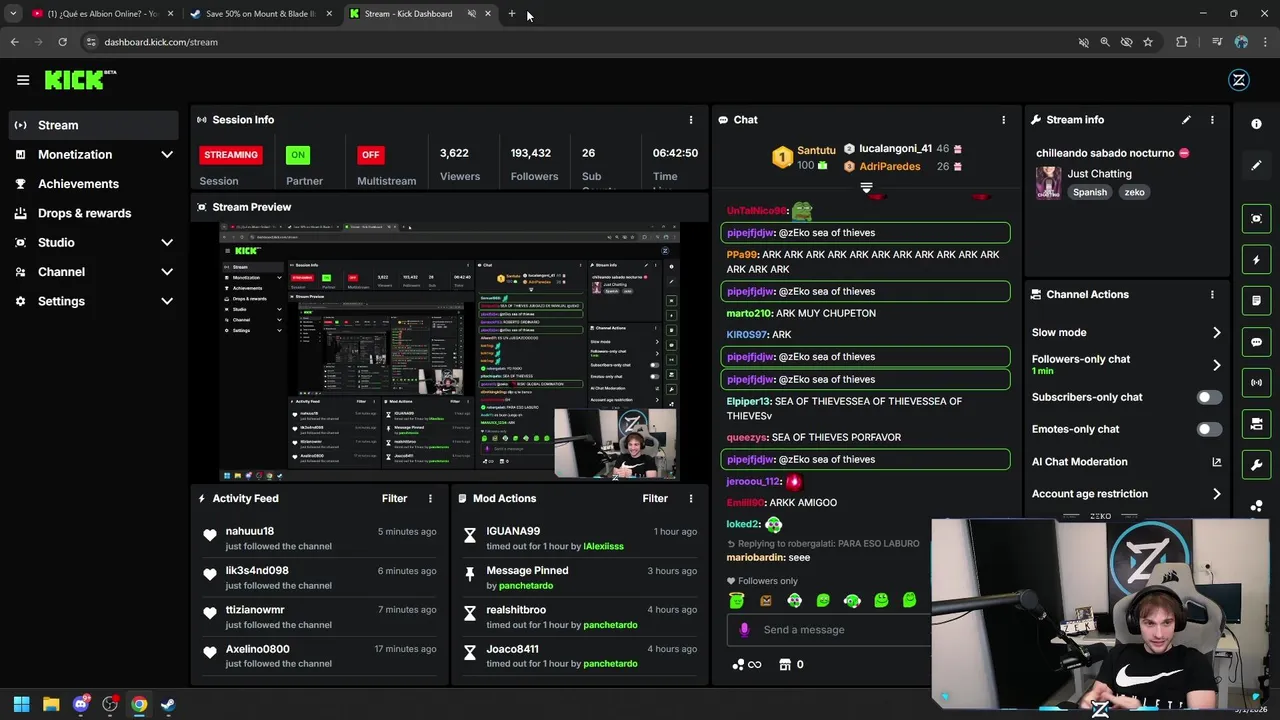Open Drops & rewards in the sidebar
This screenshot has width=1280, height=720.
[x=96, y=213]
